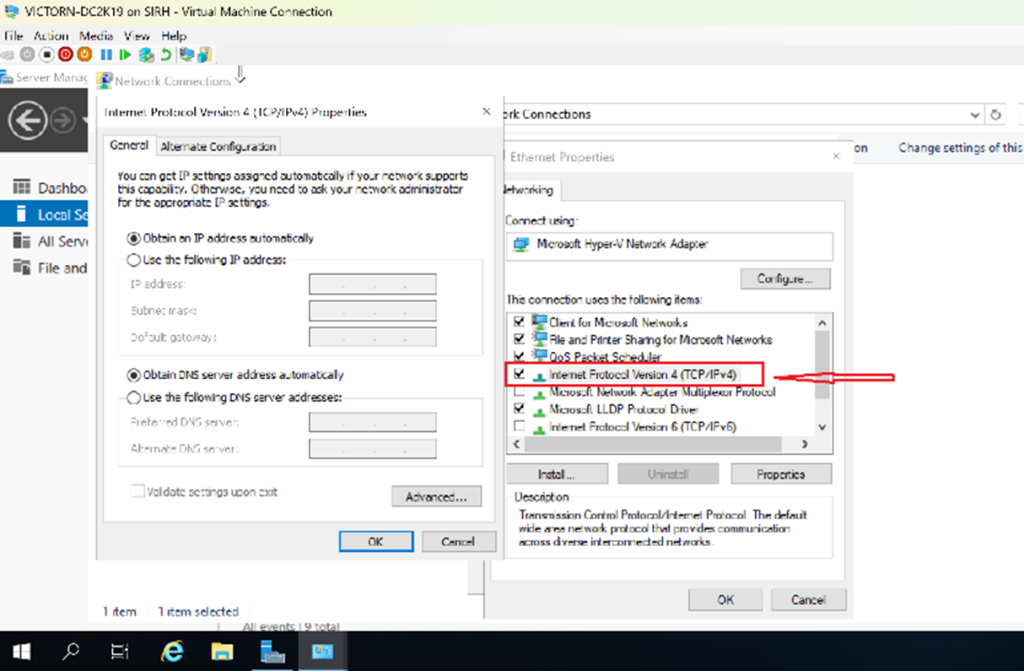Switch to the Alternate Configuration tab
This screenshot has height=671, width=1024.
click(x=218, y=146)
